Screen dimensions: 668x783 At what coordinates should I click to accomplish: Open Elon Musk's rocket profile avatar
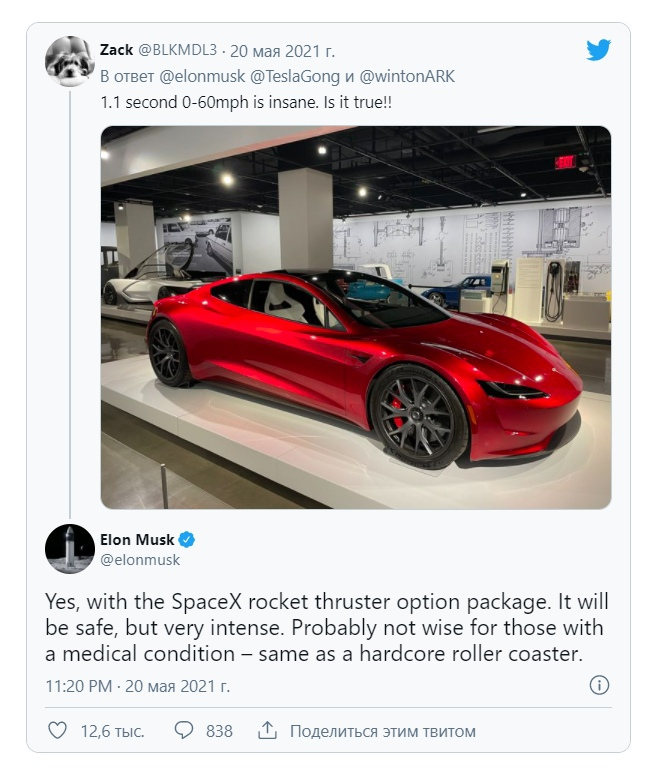click(x=70, y=549)
